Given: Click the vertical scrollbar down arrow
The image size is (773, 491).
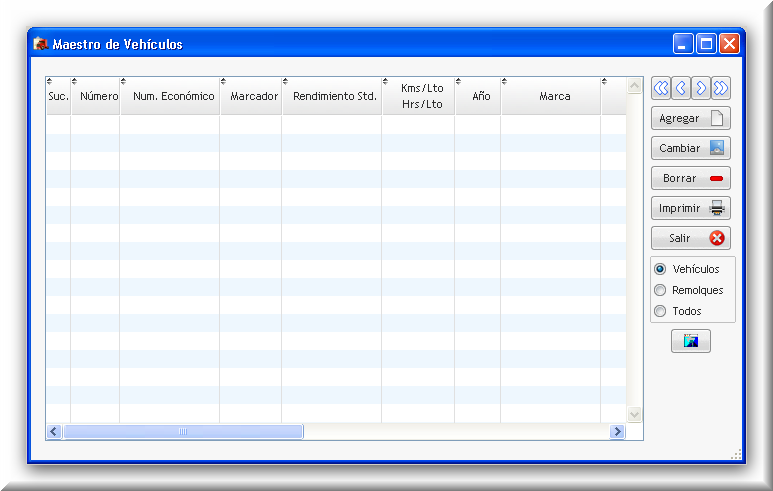Looking at the screenshot, I should pos(634,415).
